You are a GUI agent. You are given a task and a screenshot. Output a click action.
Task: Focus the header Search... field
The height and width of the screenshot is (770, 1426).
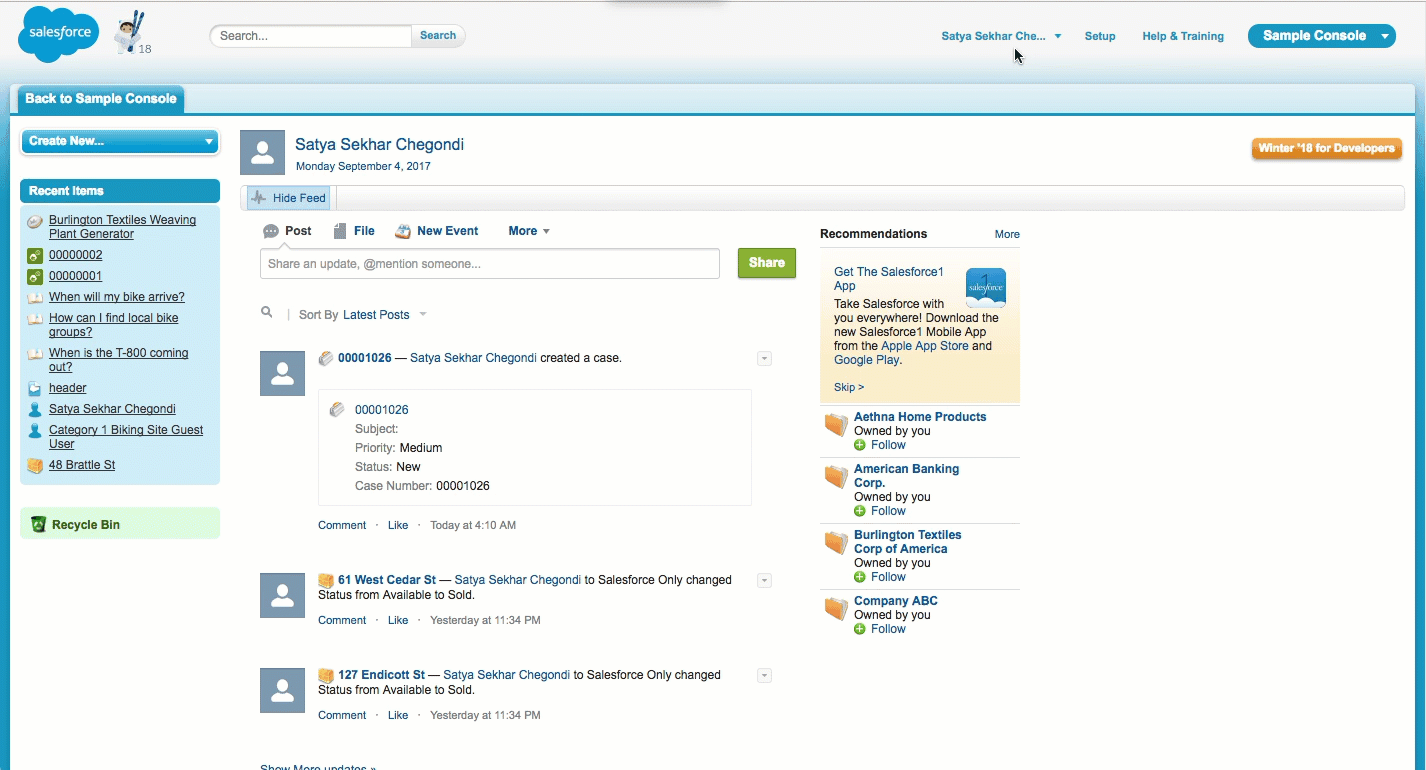coord(311,36)
